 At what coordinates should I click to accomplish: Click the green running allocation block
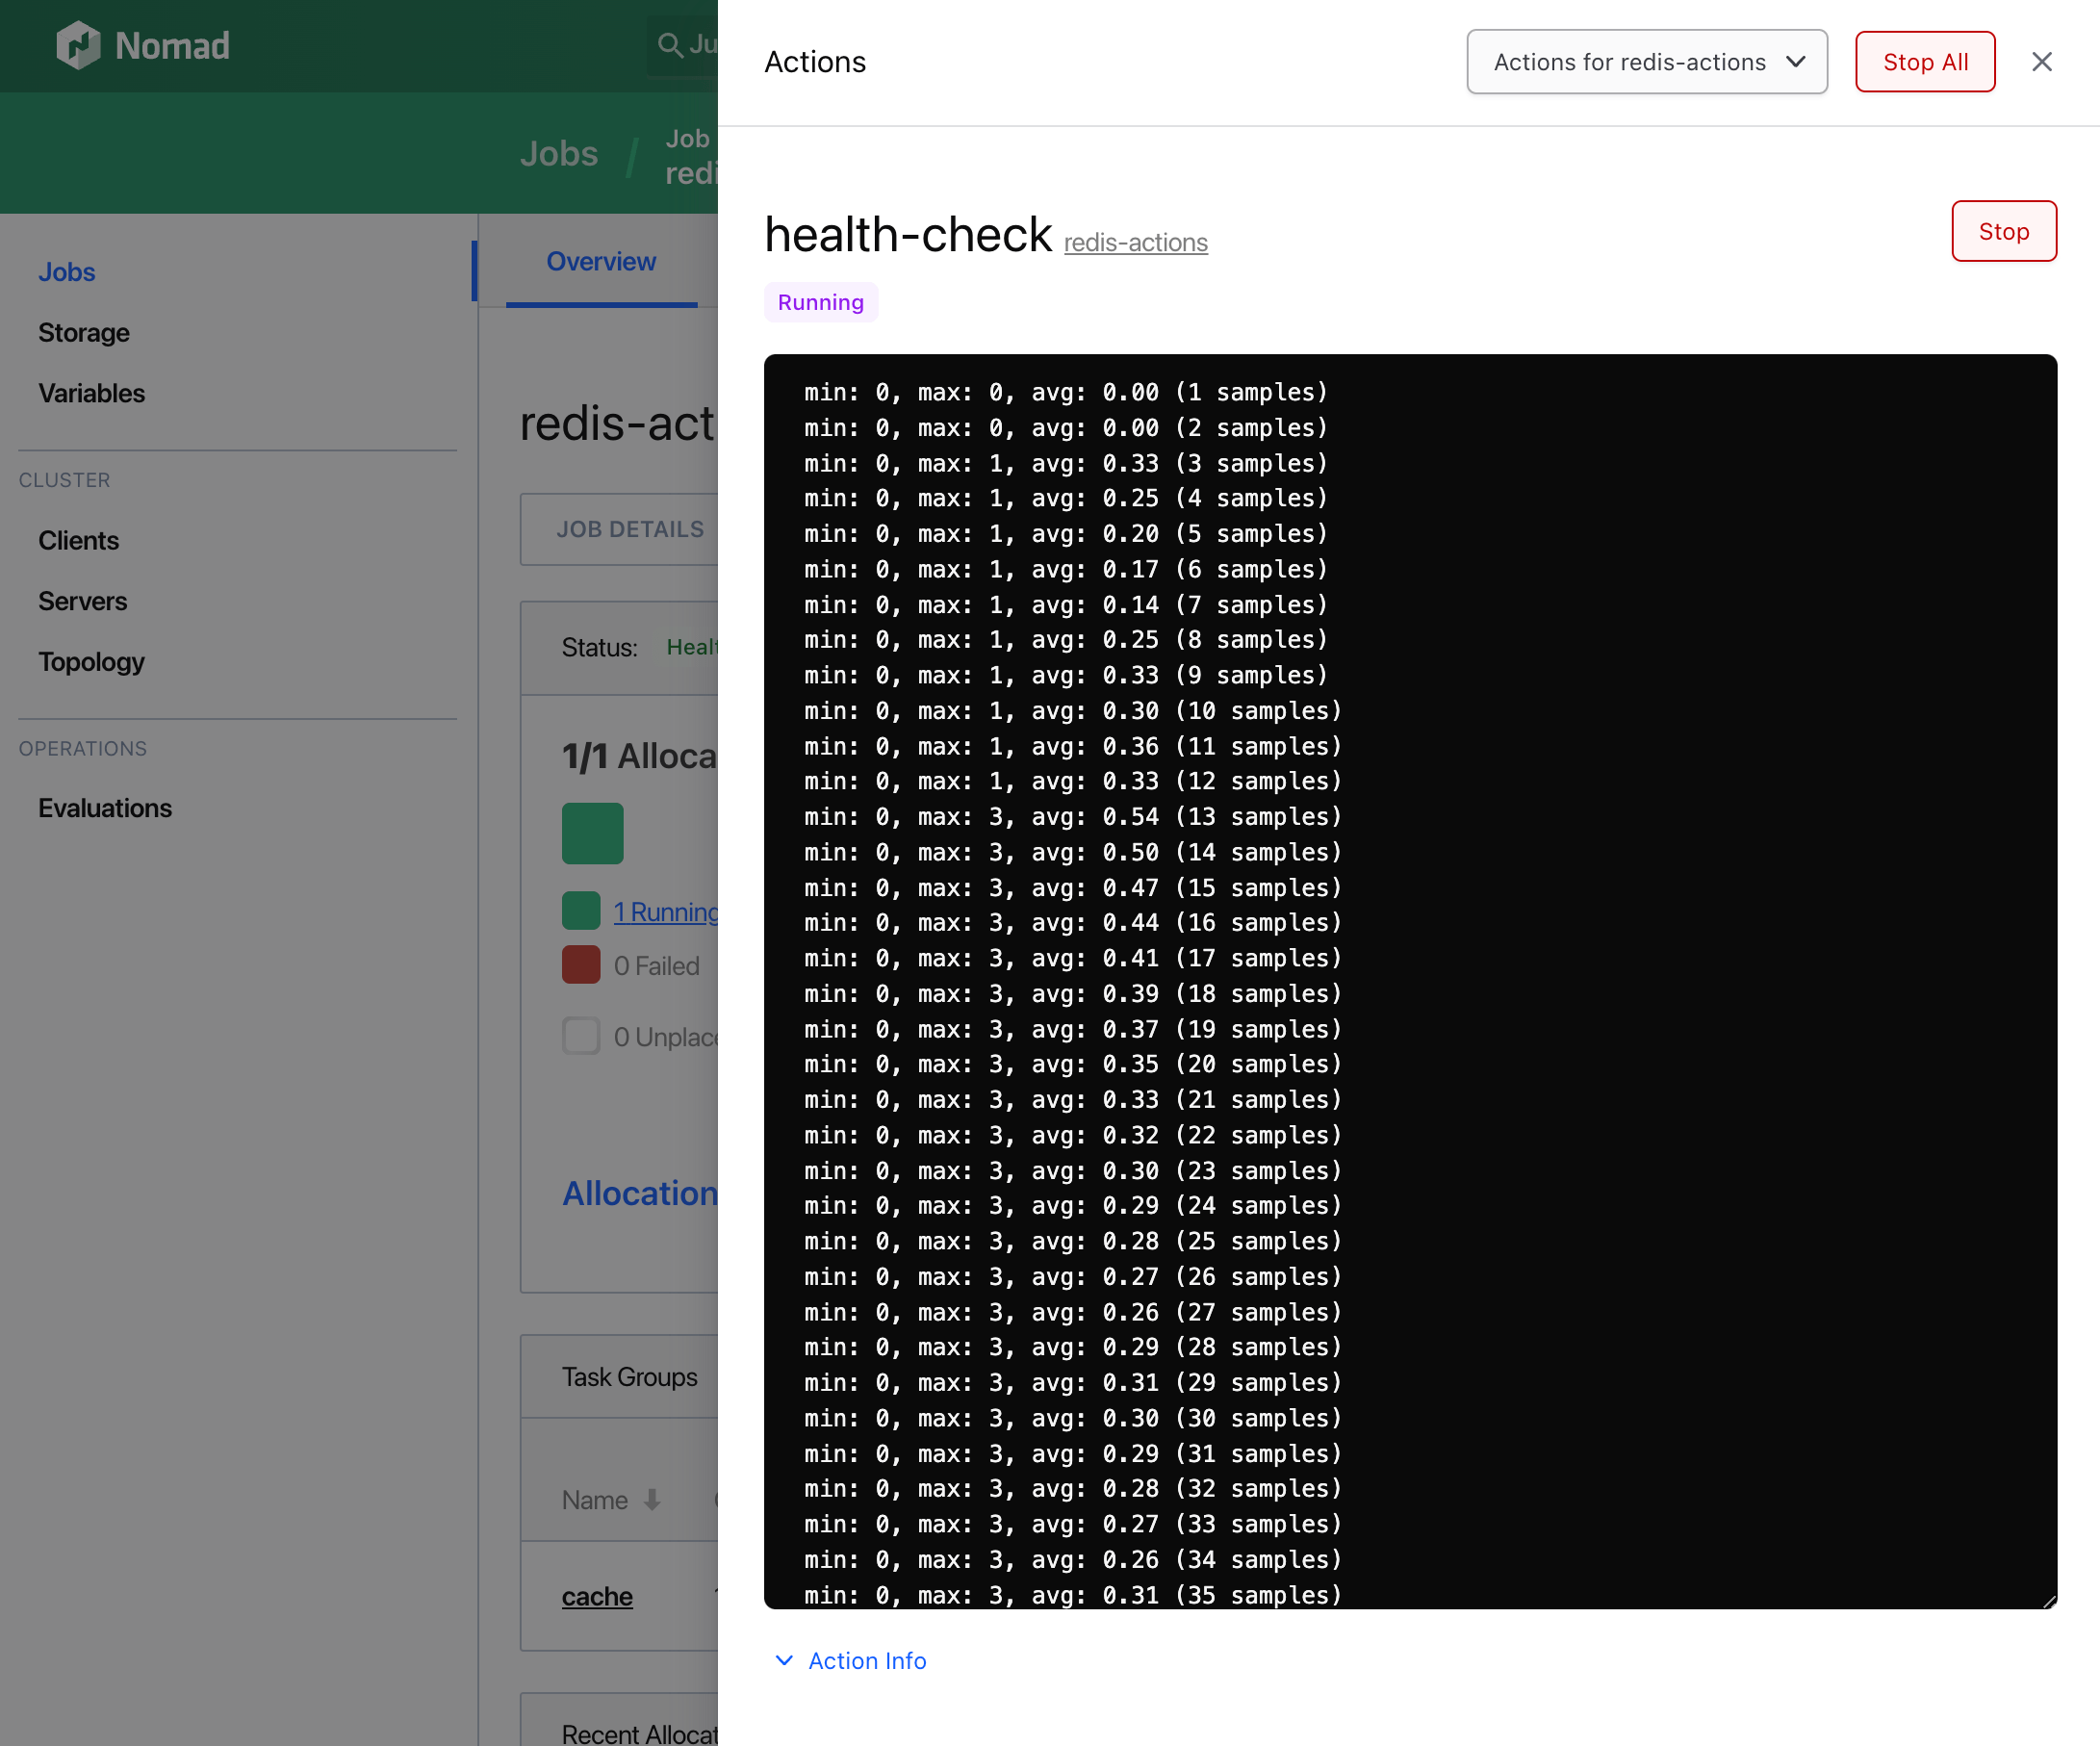[x=592, y=833]
